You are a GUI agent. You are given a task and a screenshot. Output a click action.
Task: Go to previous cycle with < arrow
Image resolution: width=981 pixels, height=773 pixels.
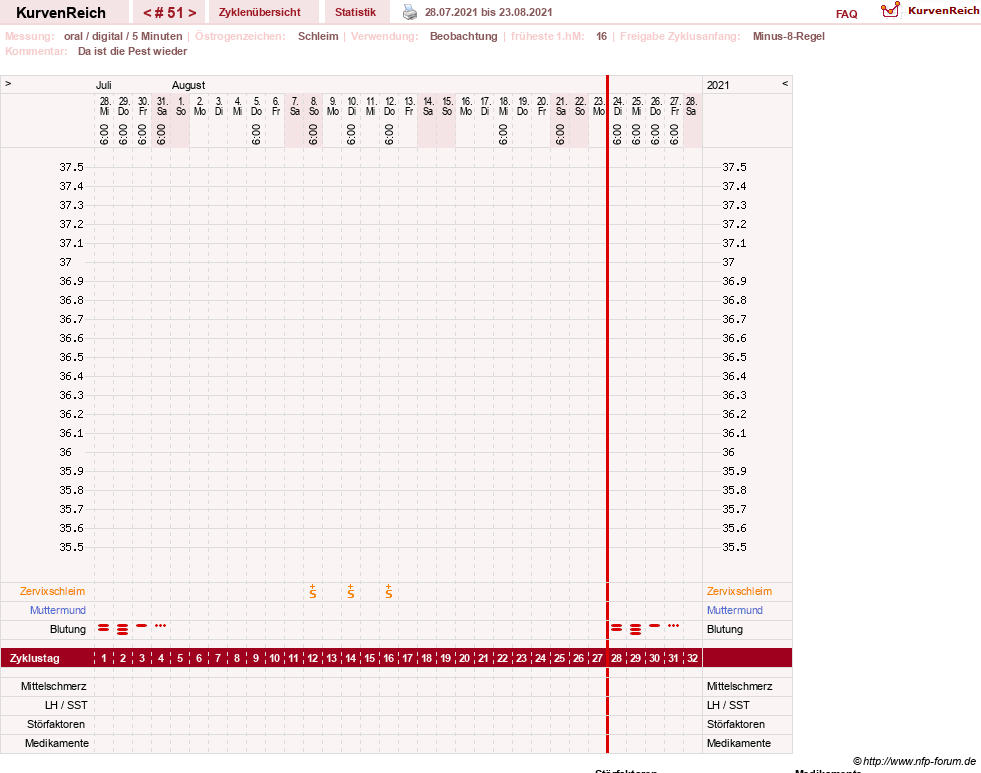[148, 13]
